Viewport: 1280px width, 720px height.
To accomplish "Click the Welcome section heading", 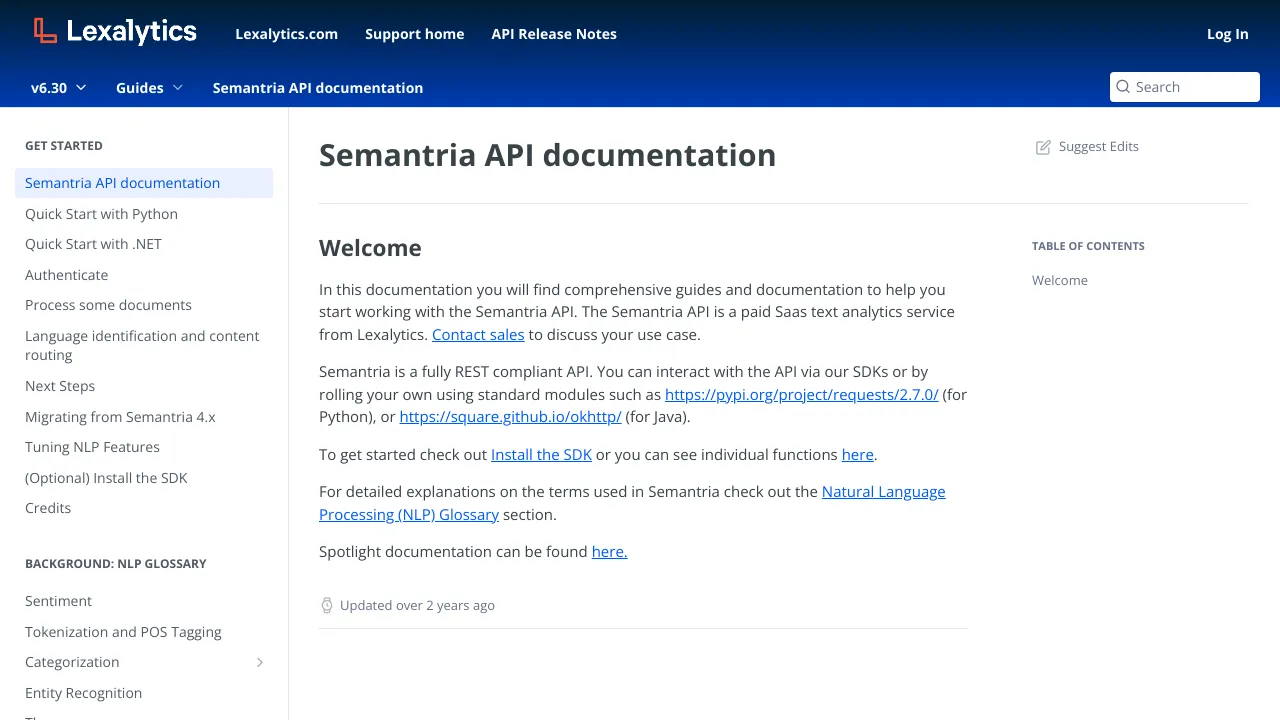I will [370, 248].
